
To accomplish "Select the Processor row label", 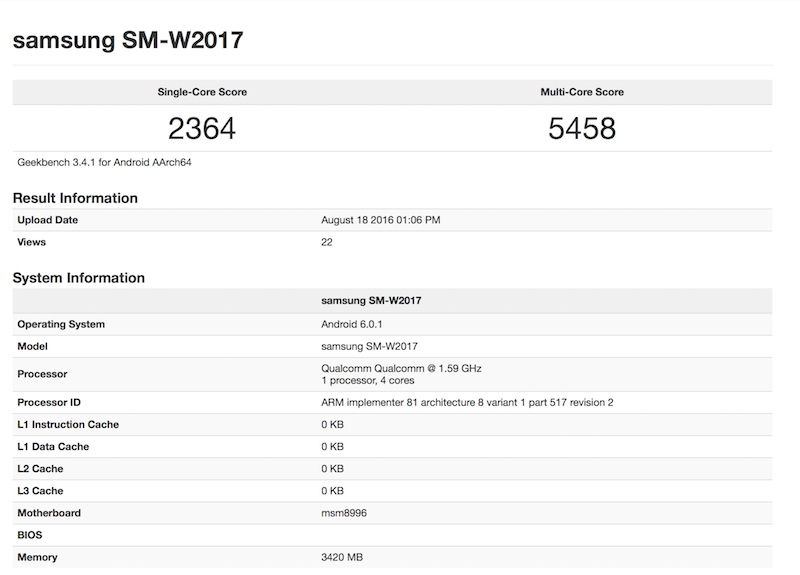I will [42, 374].
